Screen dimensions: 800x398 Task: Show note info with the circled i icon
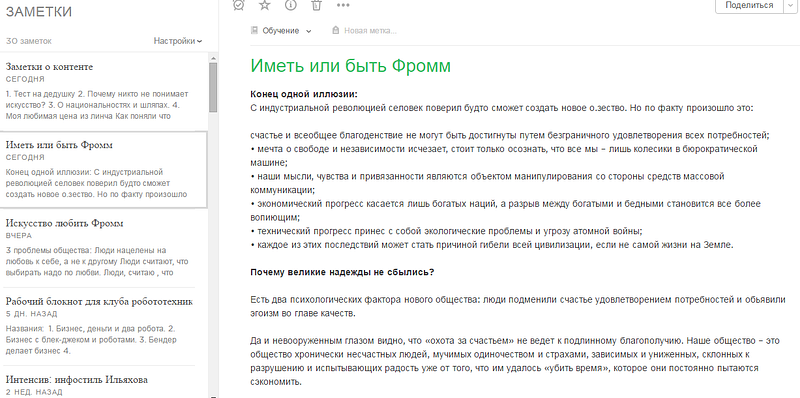tap(291, 5)
